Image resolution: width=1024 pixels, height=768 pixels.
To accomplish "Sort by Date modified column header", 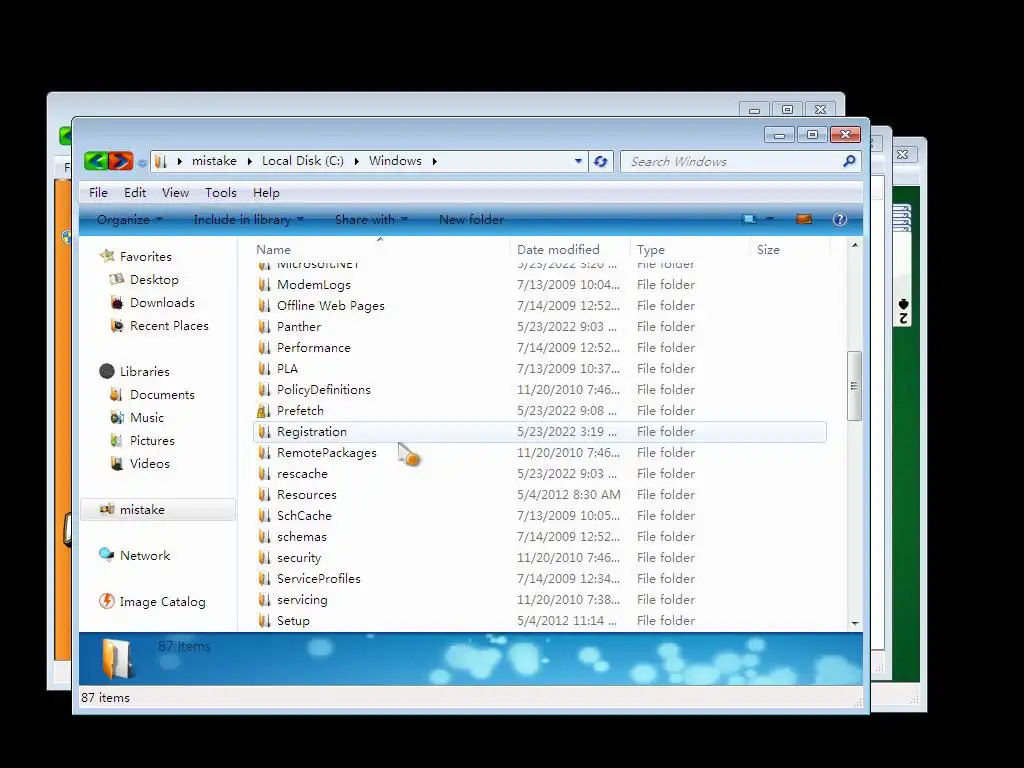I will (570, 249).
